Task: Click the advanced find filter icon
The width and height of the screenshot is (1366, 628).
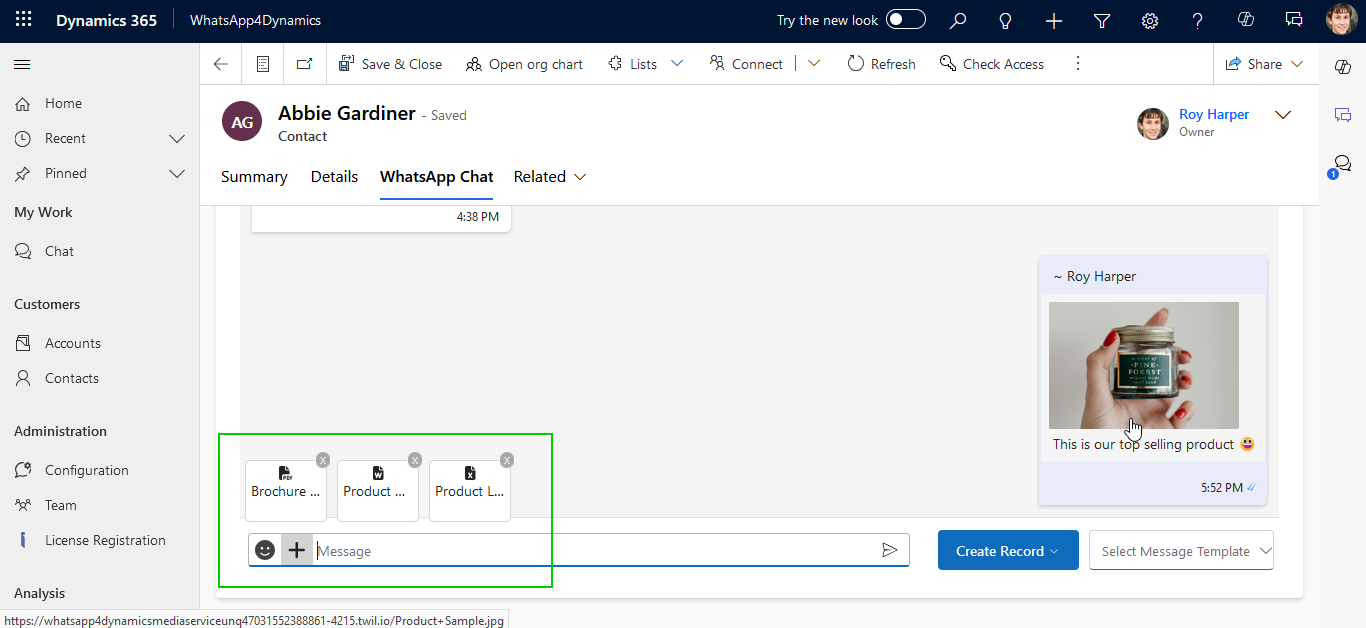Action: click(x=1102, y=20)
